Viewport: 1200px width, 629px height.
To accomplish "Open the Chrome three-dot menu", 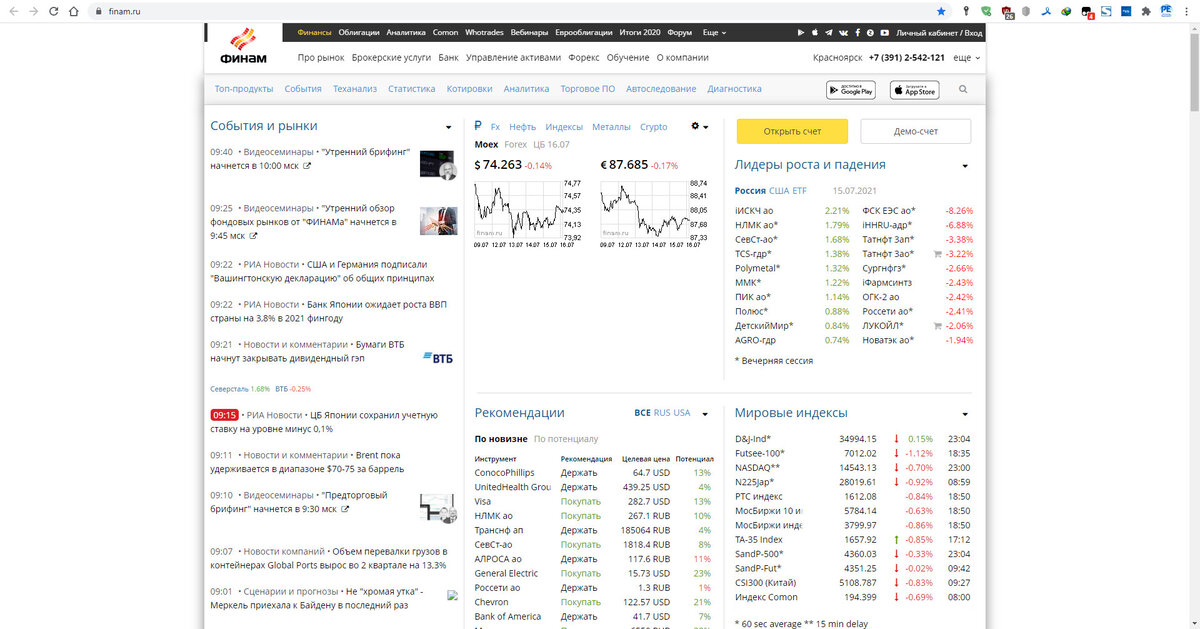I will tap(1188, 11).
